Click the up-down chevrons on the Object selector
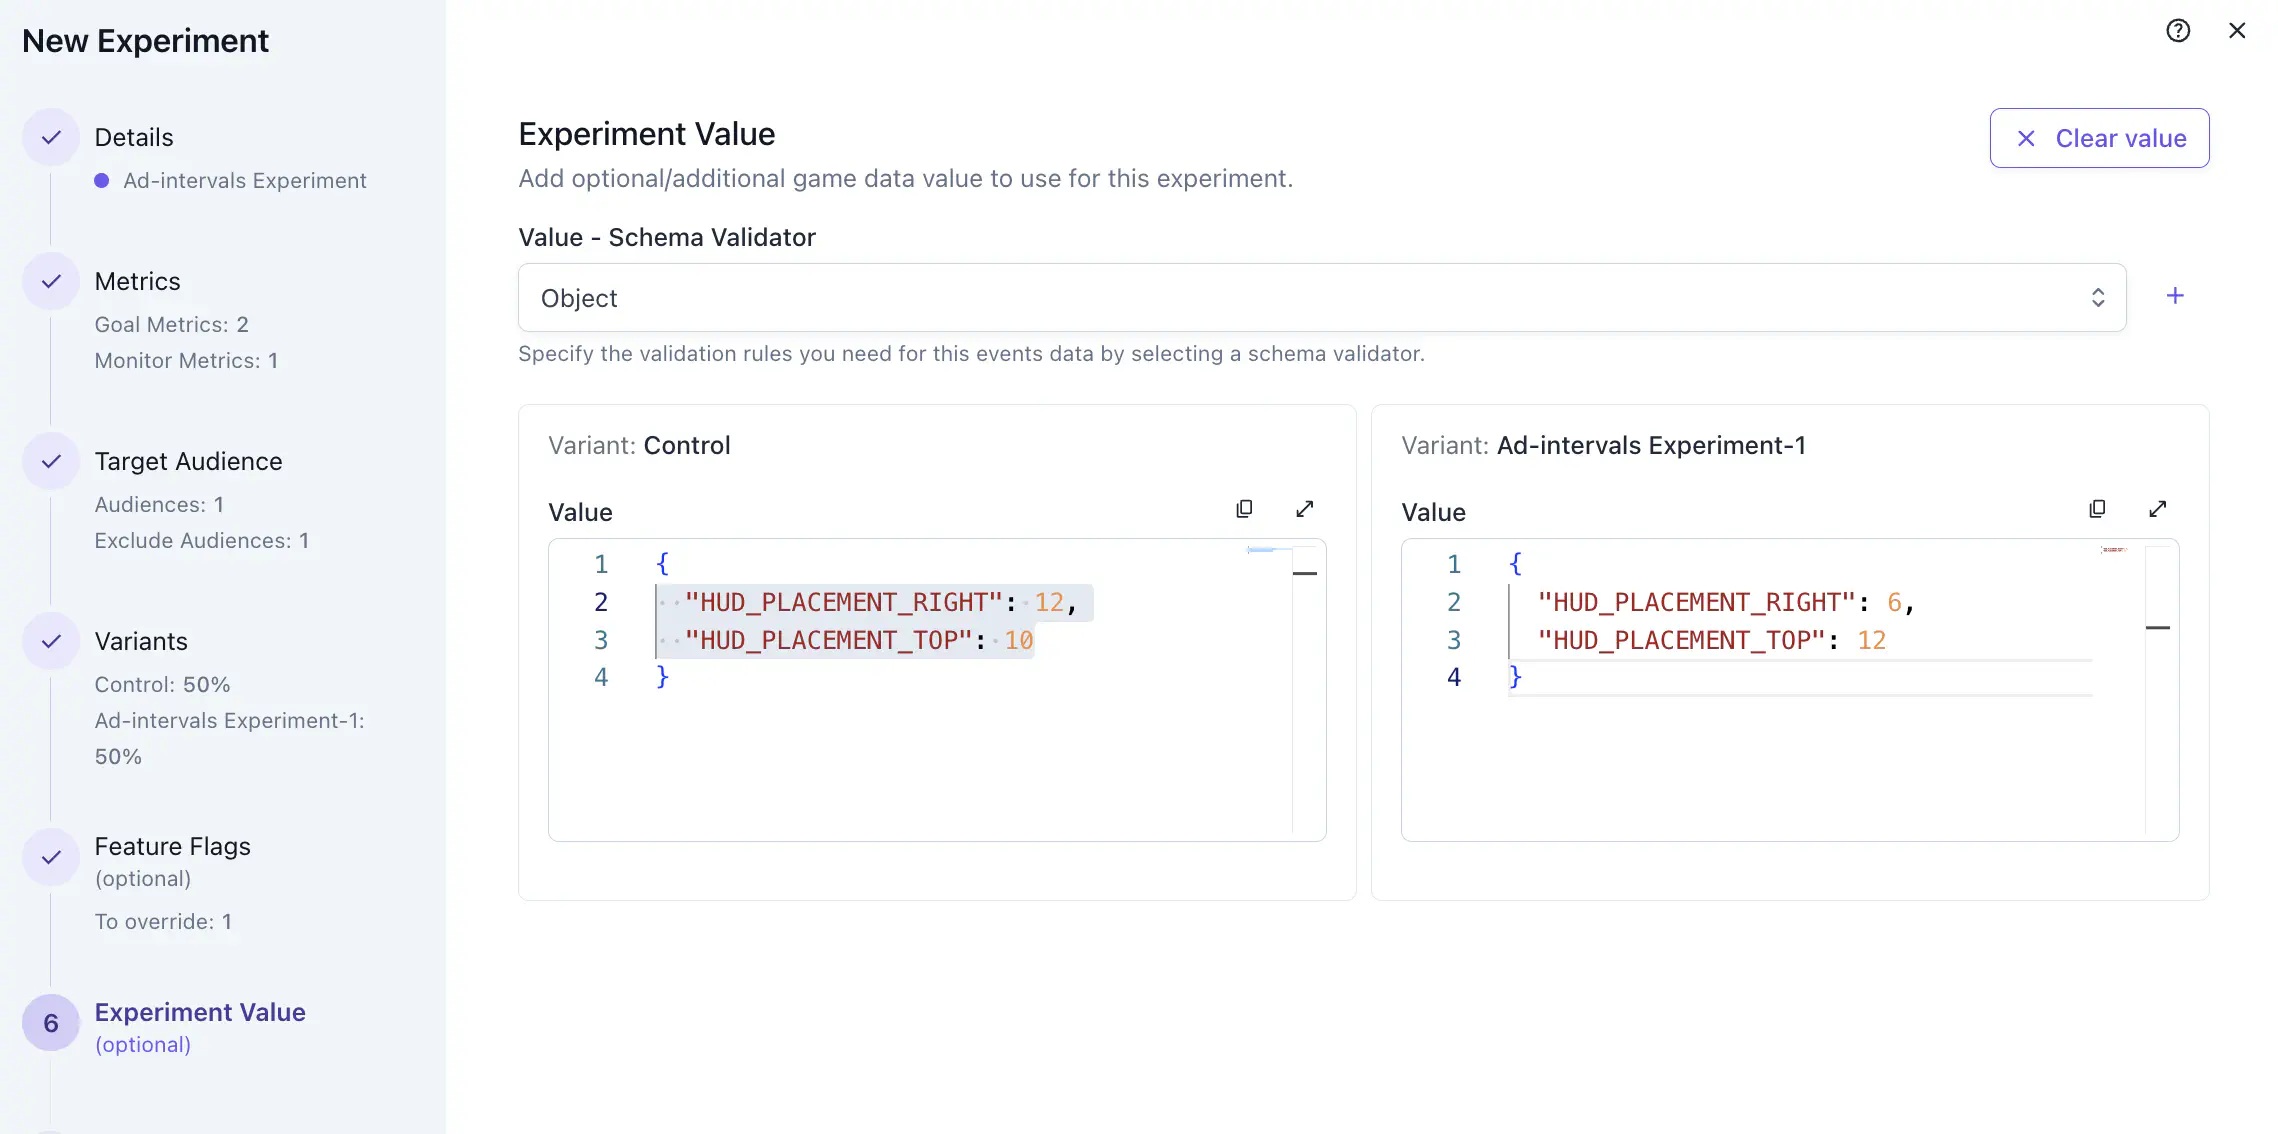This screenshot has height=1134, width=2278. 2098,297
